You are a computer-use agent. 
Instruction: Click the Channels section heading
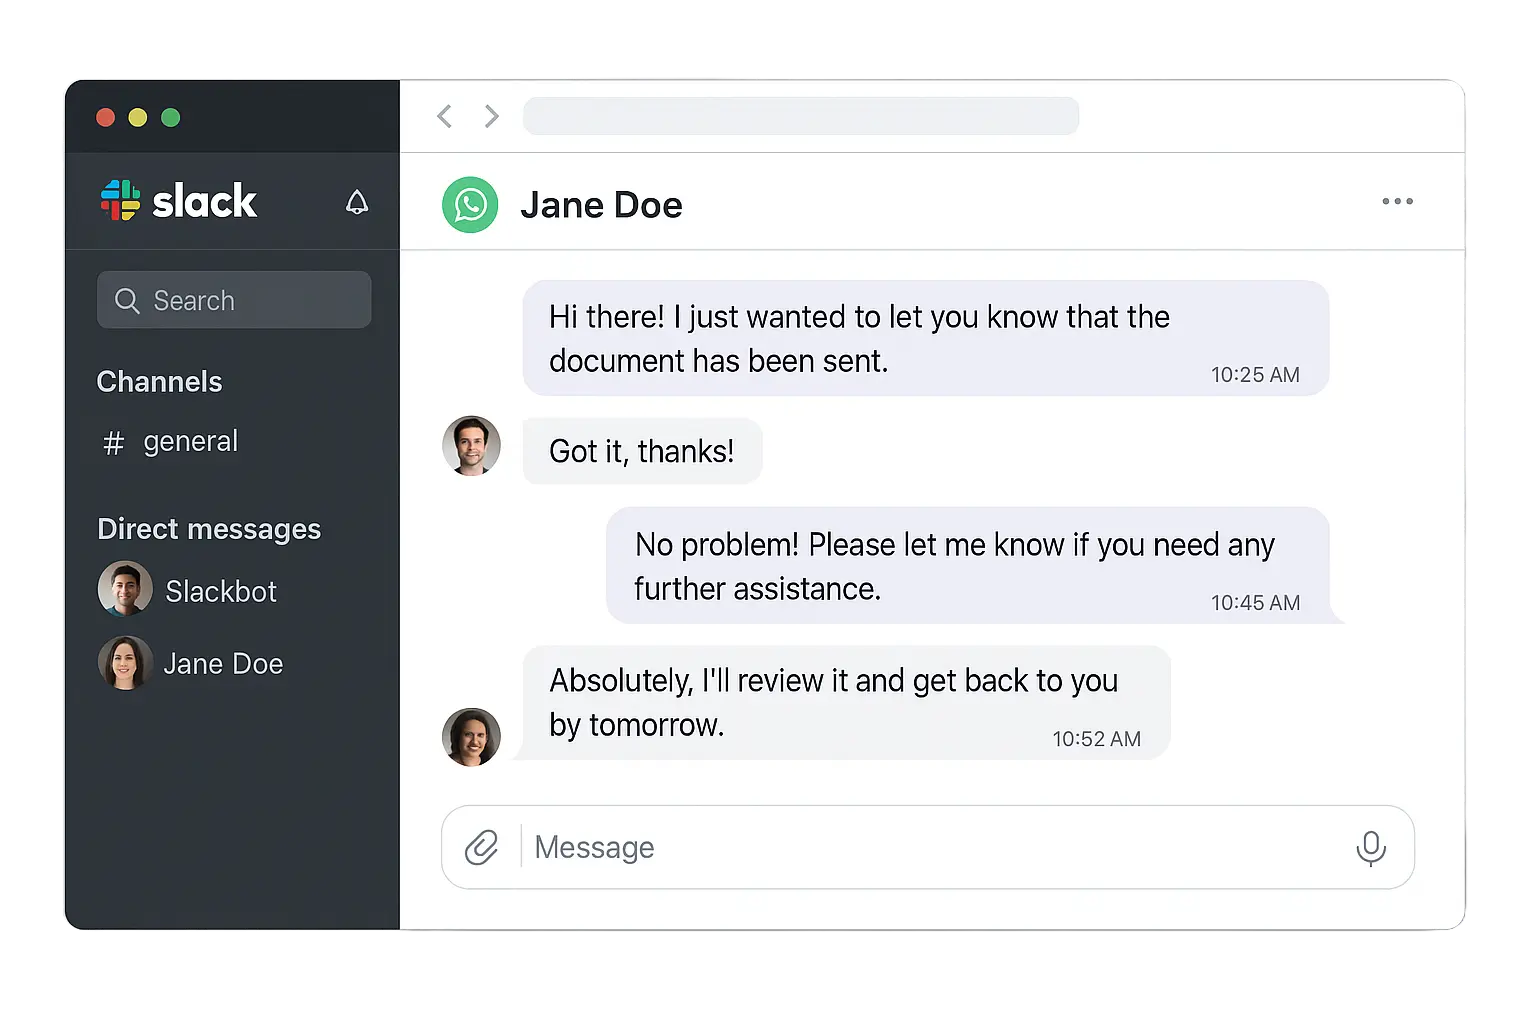tap(159, 381)
